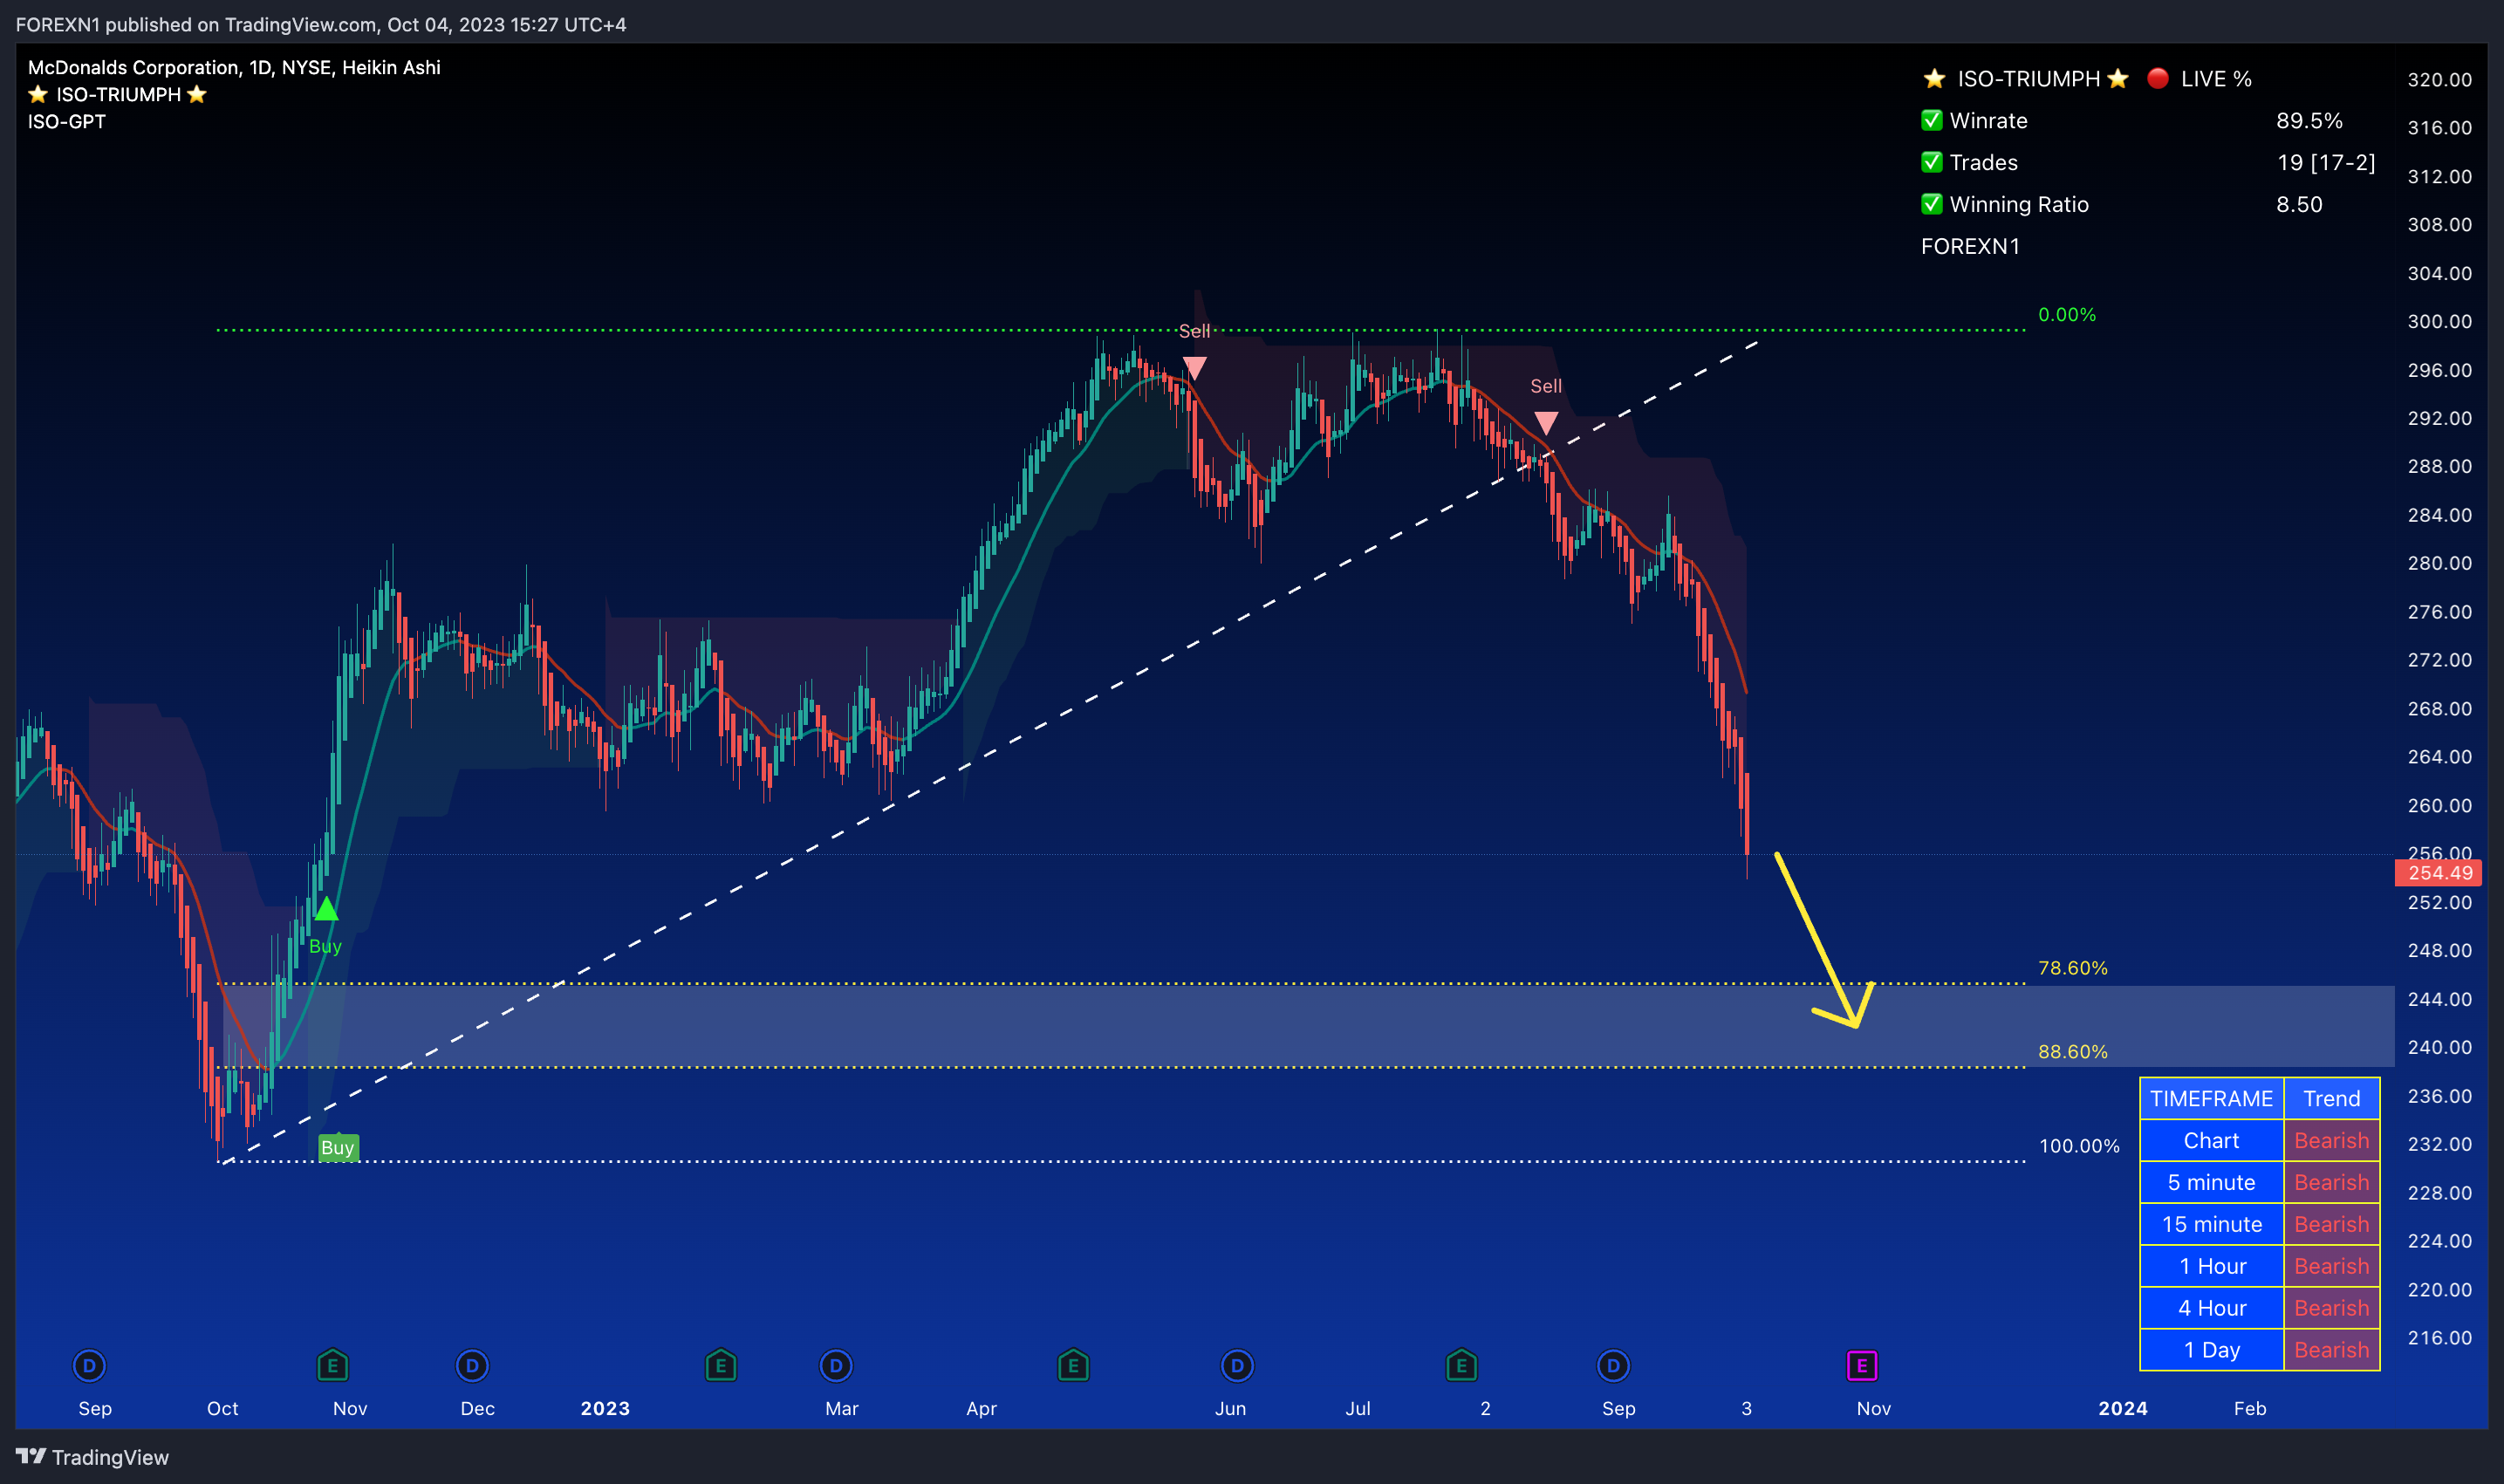Click the 5 minute row label

(2212, 1183)
